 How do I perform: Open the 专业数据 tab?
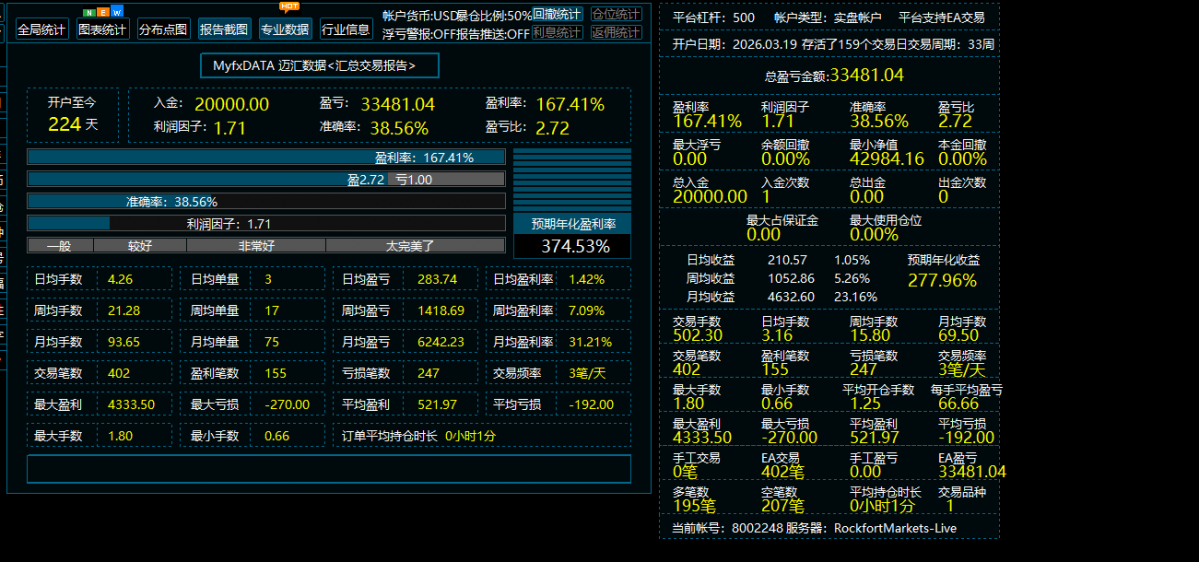(285, 30)
